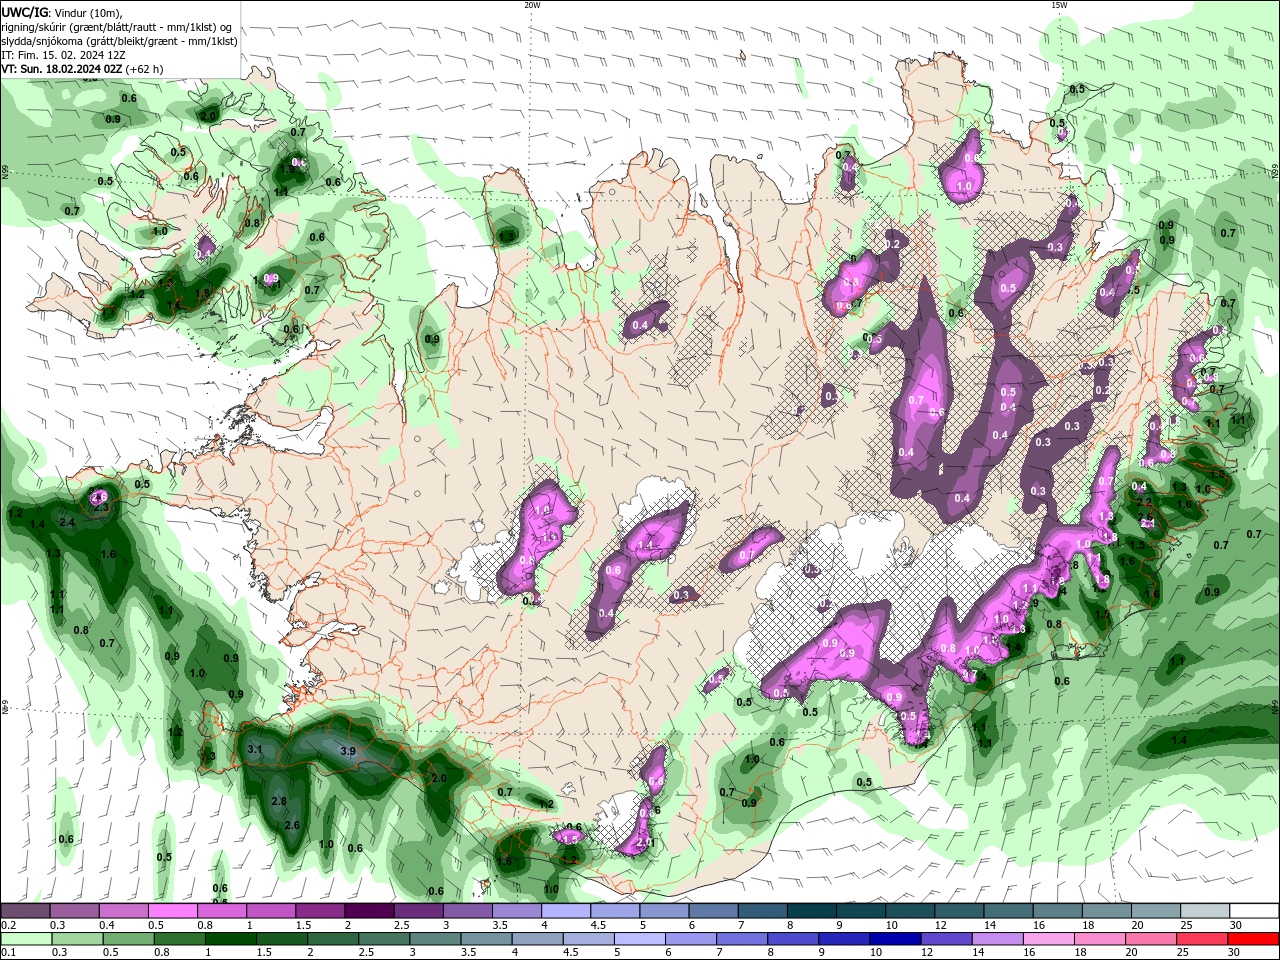This screenshot has width=1280, height=960.
Task: Click the navy blue rain swatch labeled 10
Action: point(896,939)
